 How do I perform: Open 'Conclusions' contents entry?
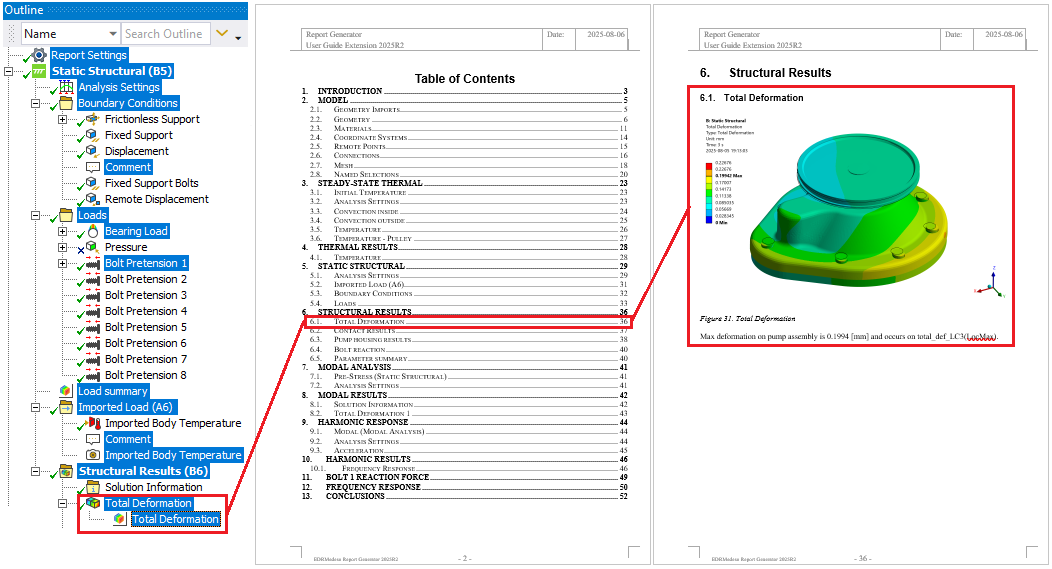click(x=464, y=496)
